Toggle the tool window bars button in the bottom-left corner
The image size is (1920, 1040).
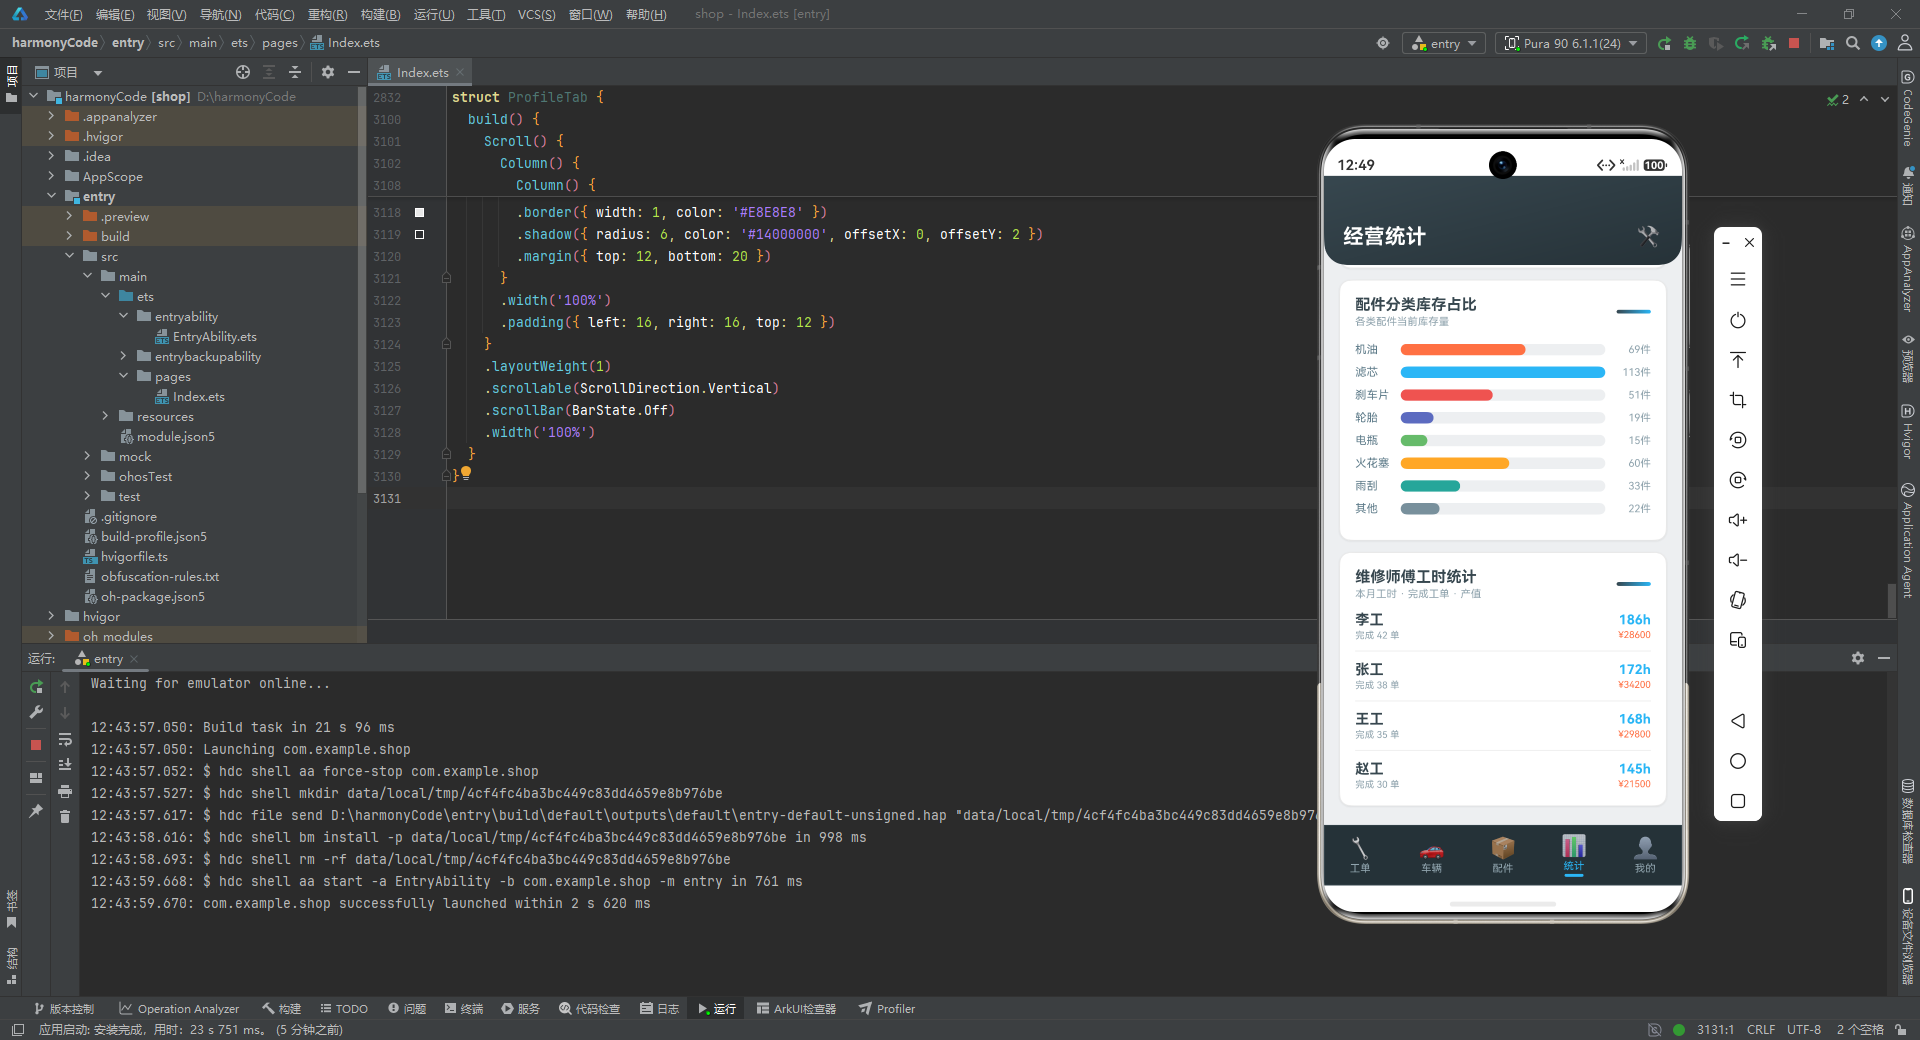pos(17,1029)
